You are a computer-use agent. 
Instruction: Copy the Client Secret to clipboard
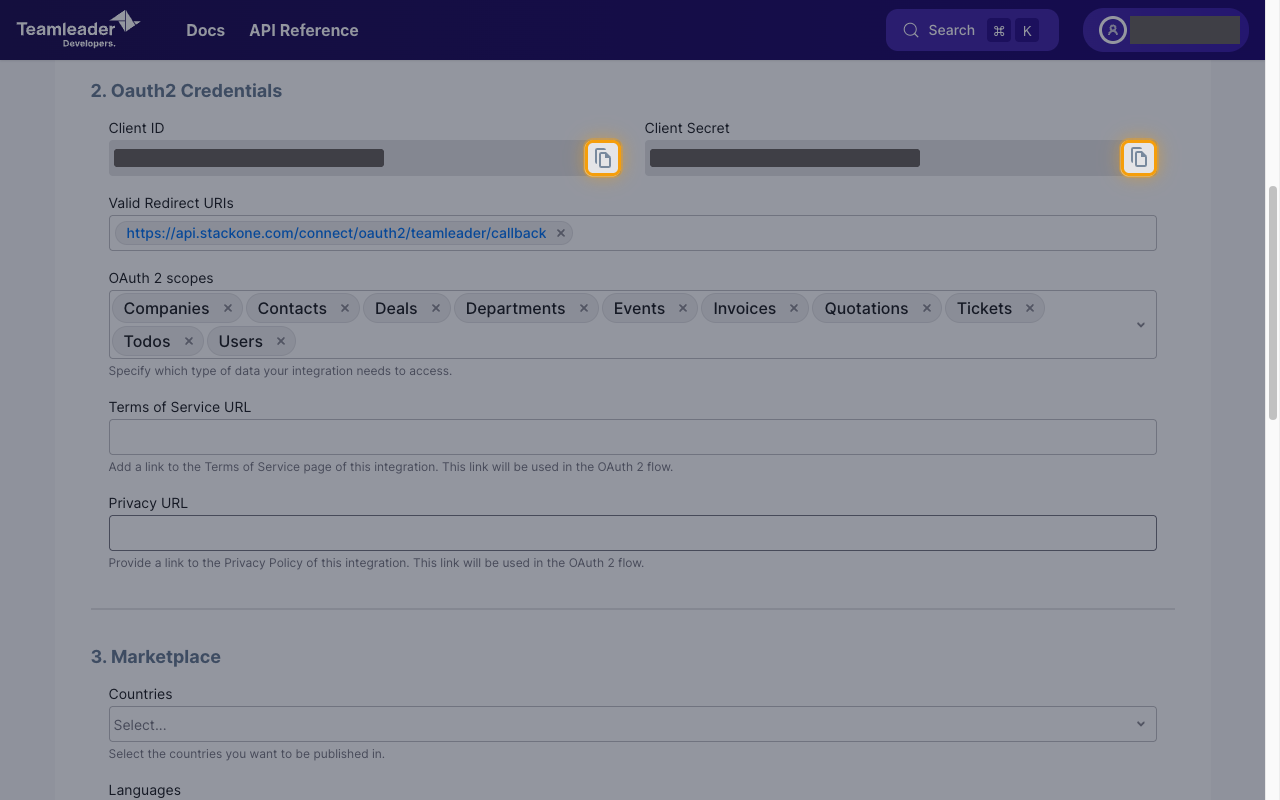click(1139, 158)
